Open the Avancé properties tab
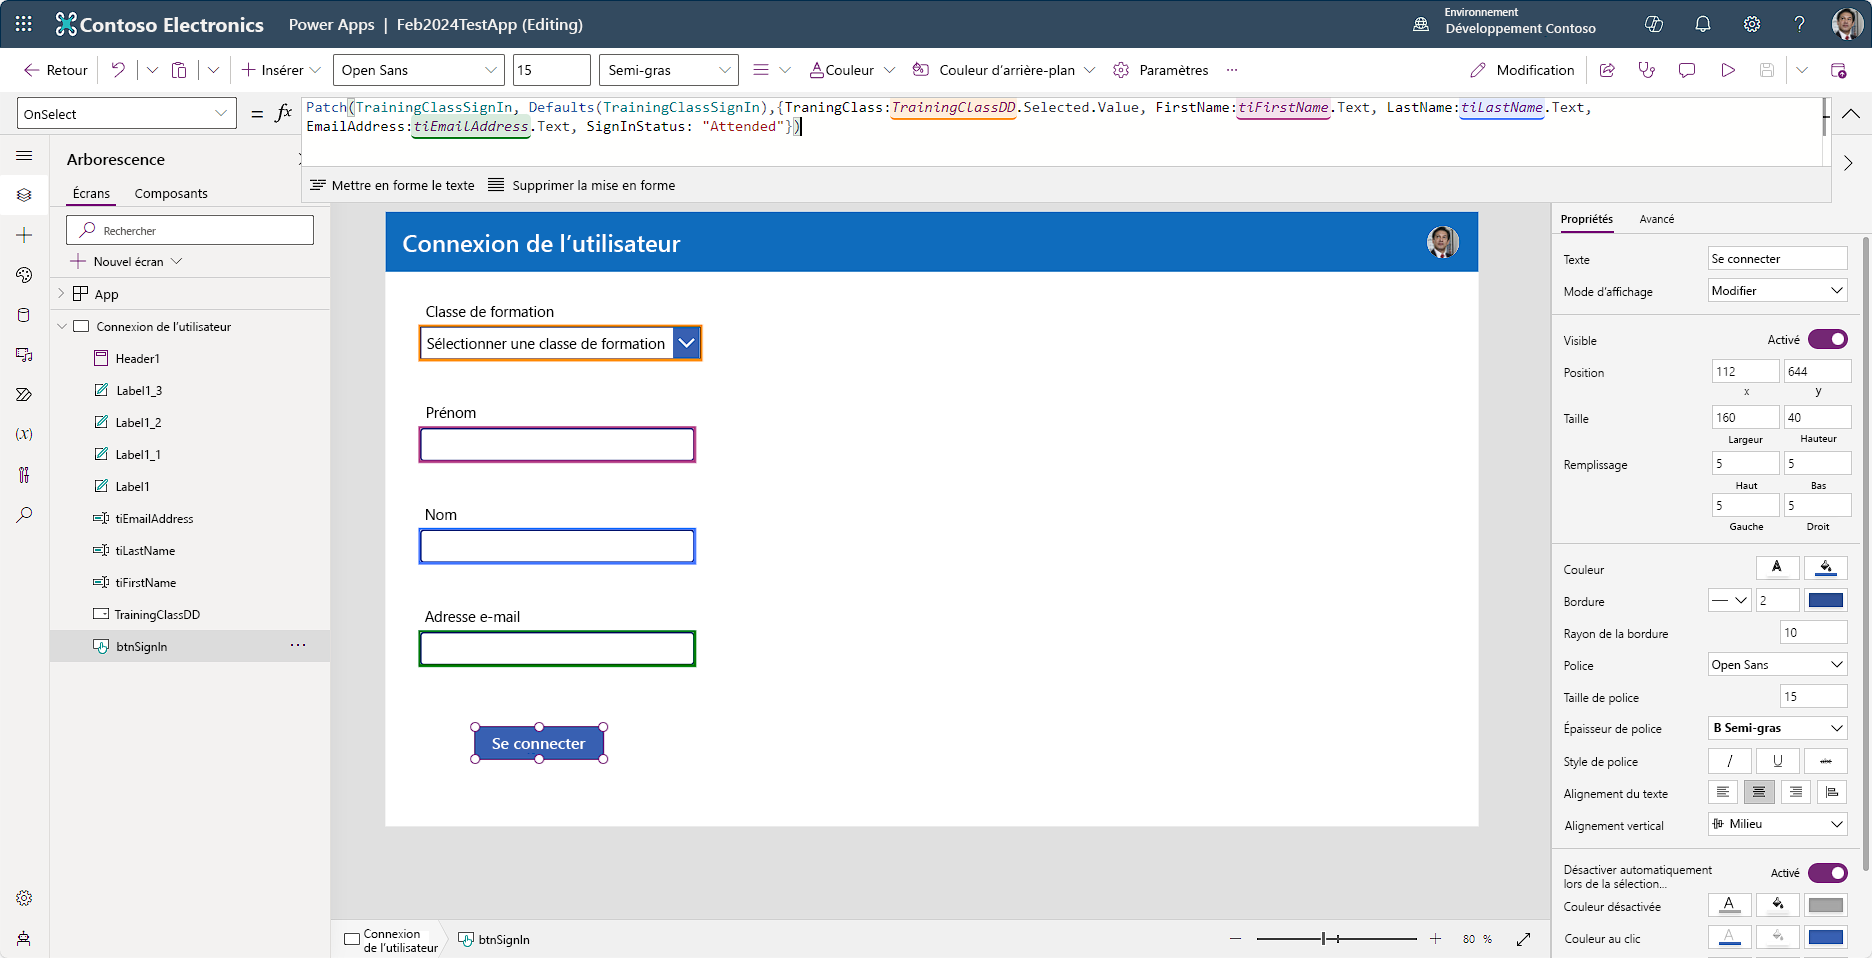This screenshot has height=958, width=1872. click(x=1656, y=219)
